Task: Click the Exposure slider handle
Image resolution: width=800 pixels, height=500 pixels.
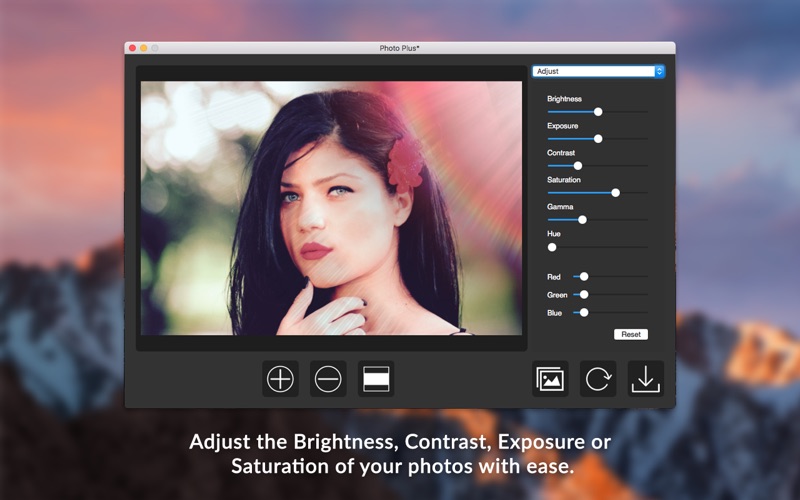Action: (x=598, y=139)
